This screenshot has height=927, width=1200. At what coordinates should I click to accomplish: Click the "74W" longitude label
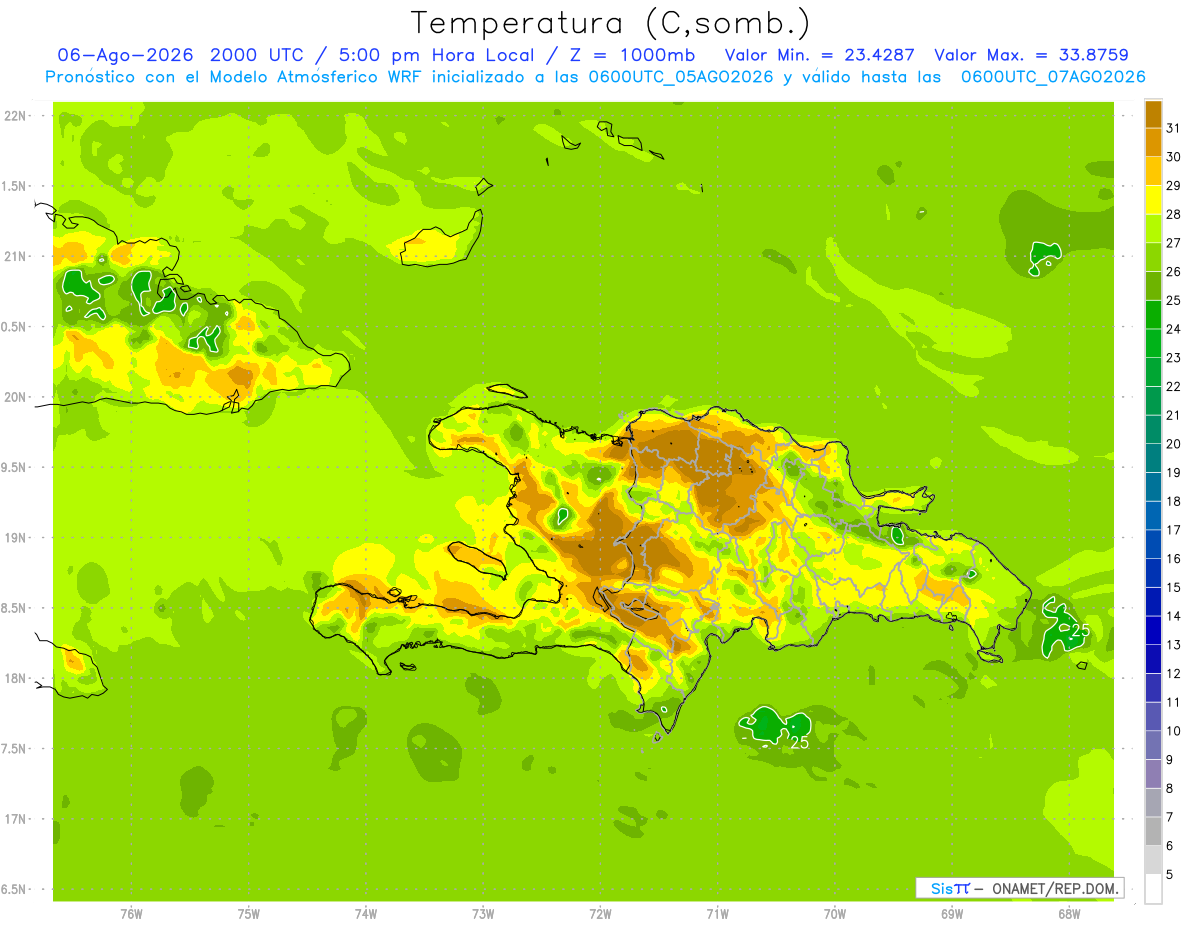[366, 914]
